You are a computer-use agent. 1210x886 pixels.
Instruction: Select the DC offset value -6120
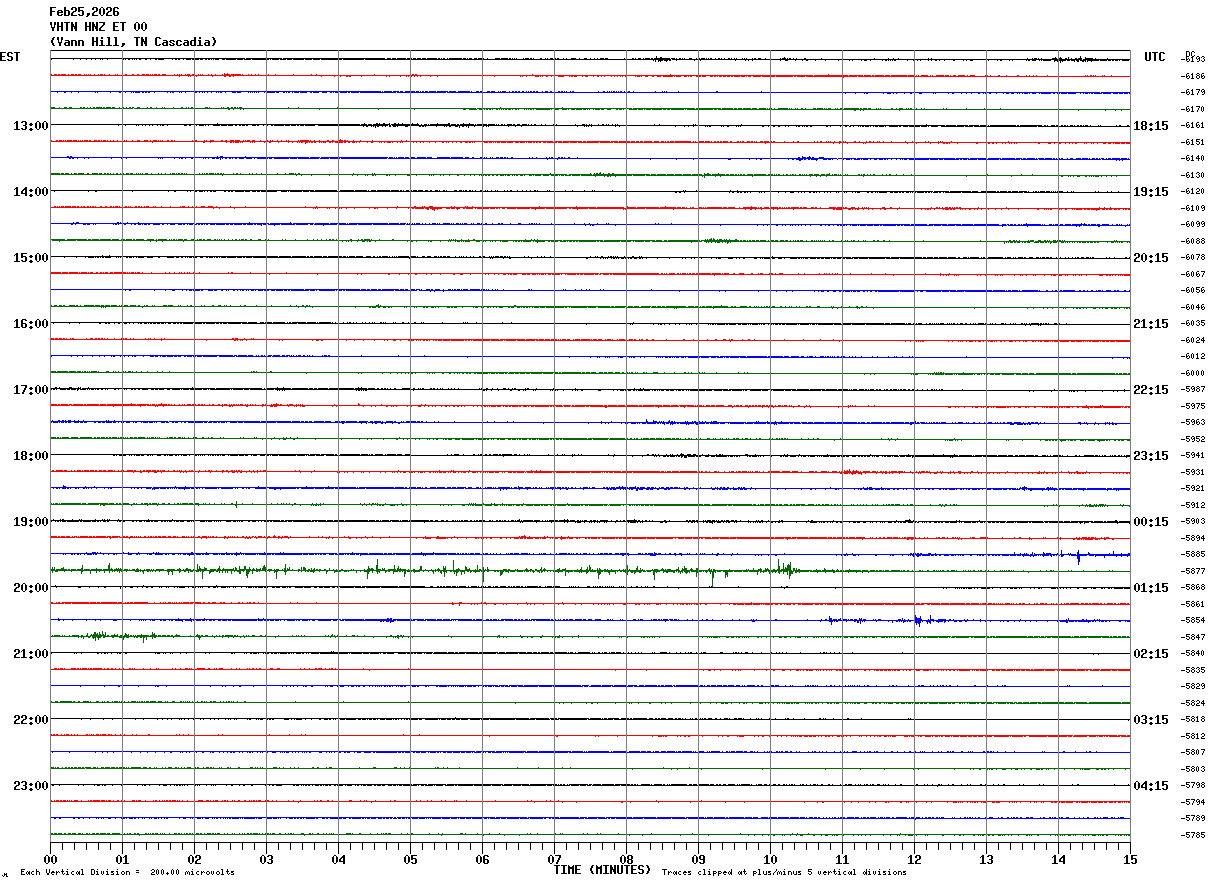click(x=1194, y=192)
